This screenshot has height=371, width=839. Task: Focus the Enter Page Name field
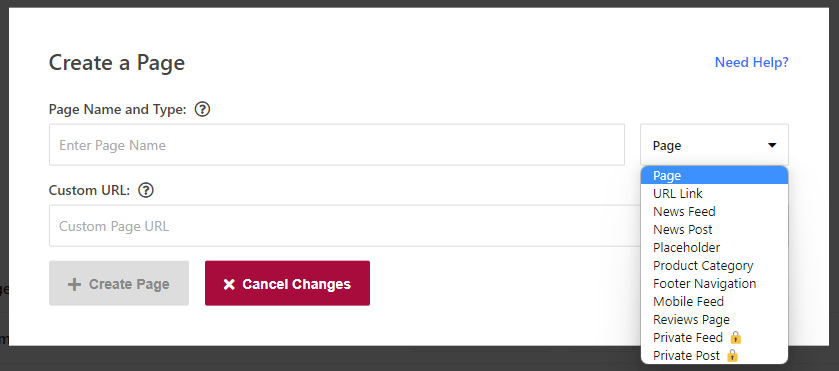337,145
